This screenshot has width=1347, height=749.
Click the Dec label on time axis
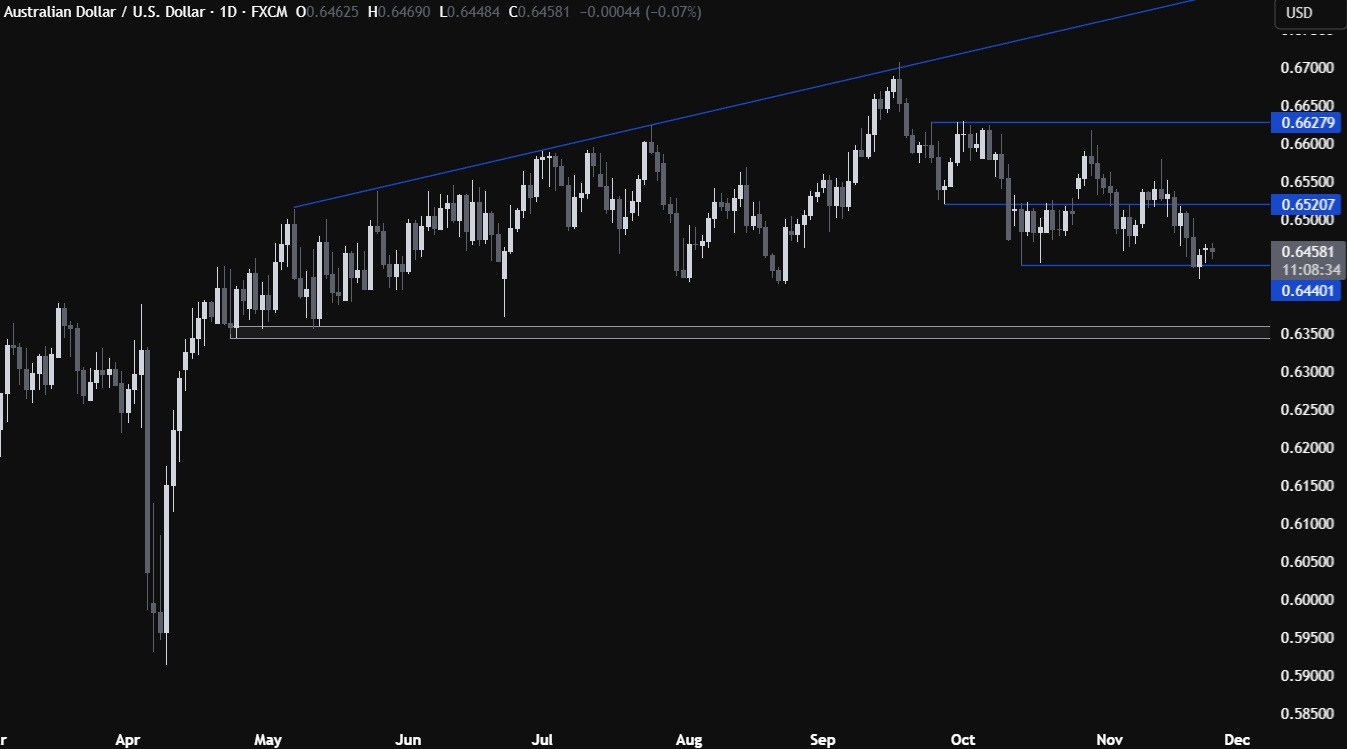[x=1236, y=740]
